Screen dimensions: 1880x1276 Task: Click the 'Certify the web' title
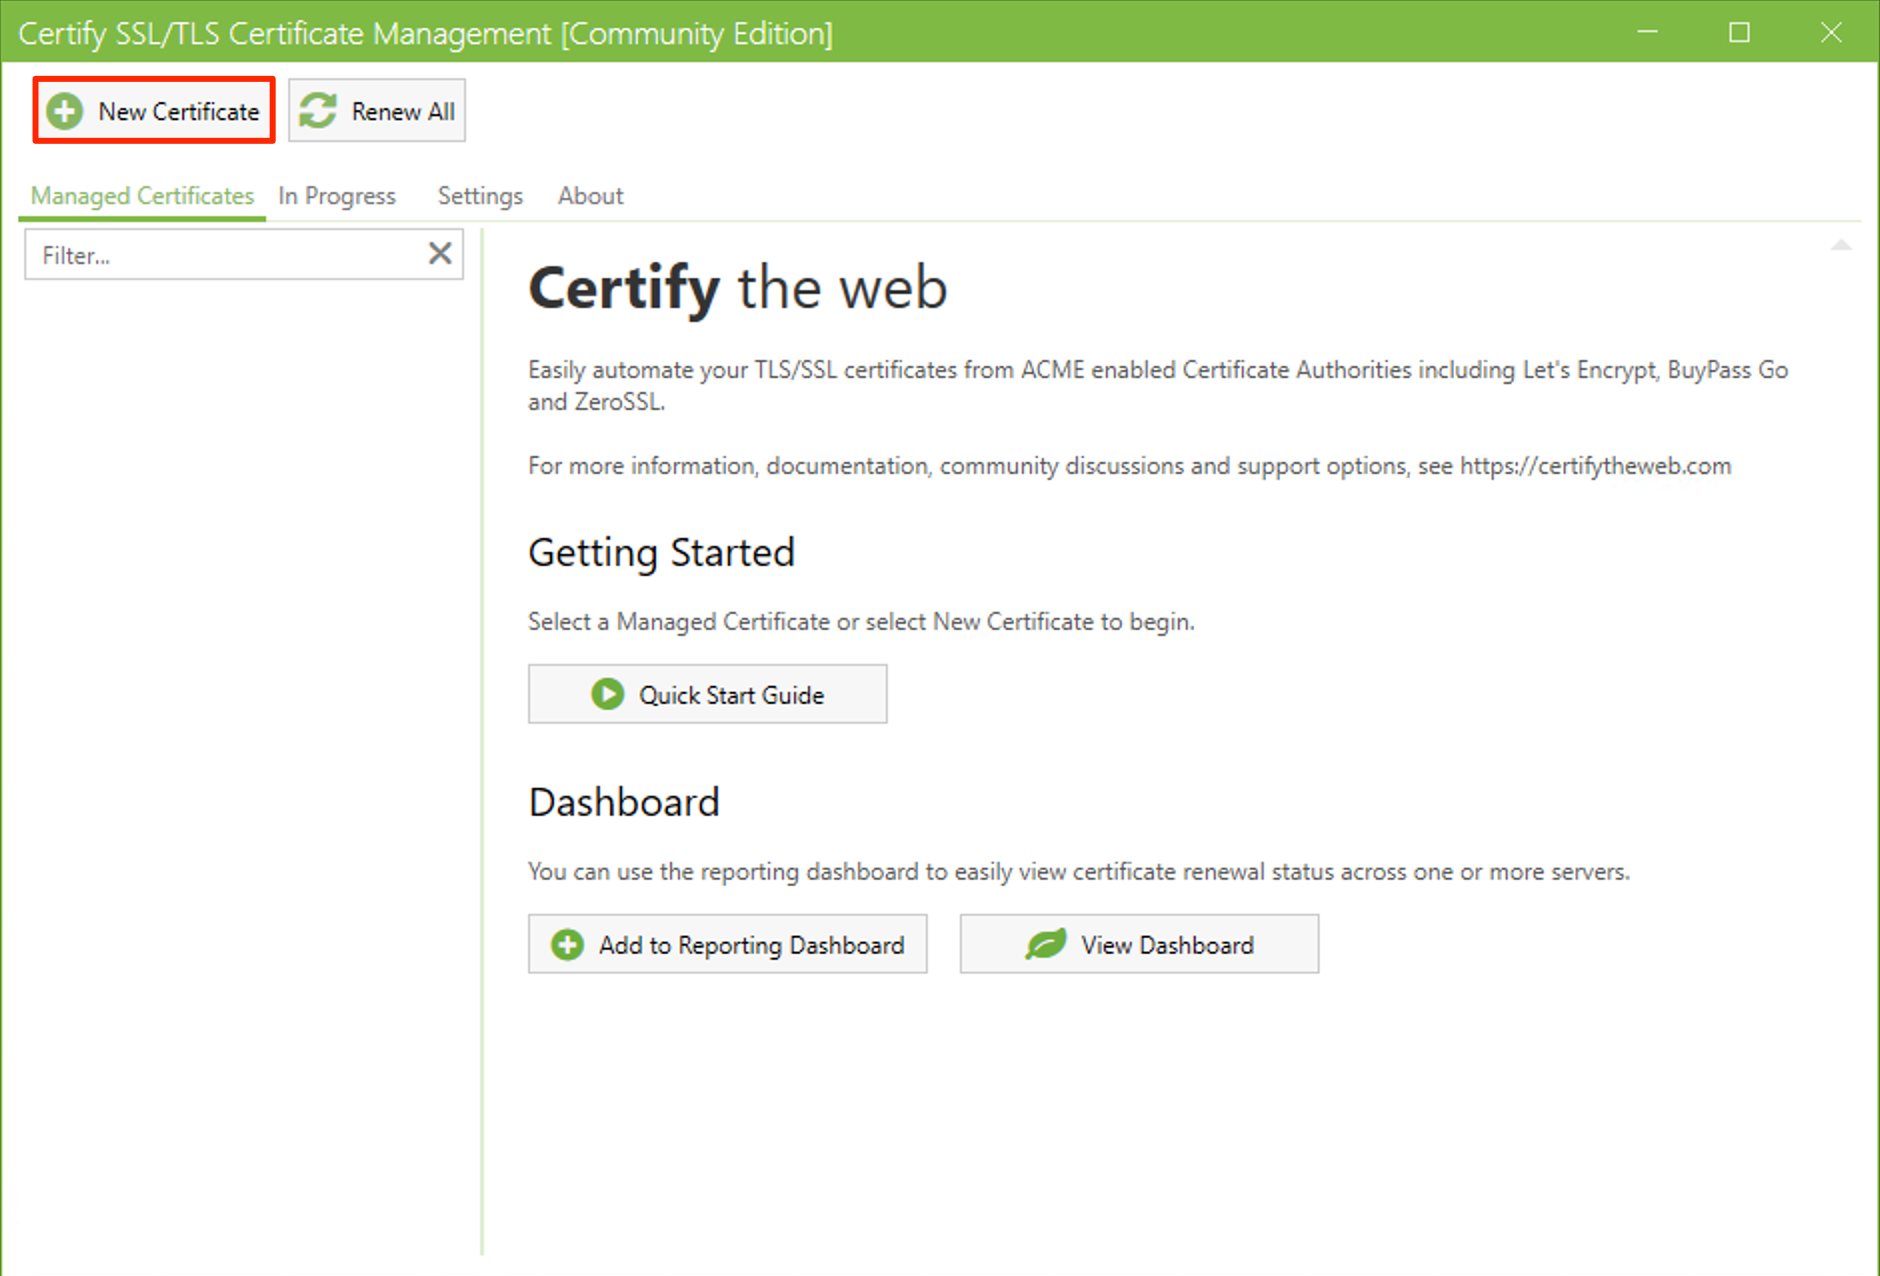coord(737,289)
